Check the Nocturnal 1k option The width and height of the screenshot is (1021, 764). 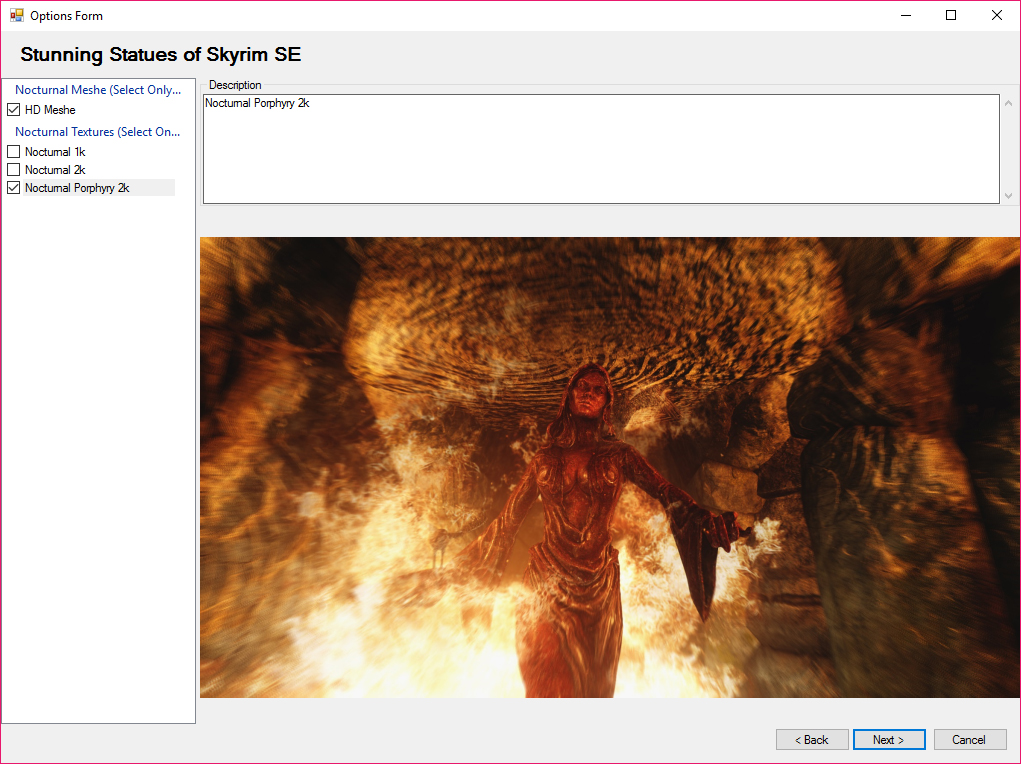point(14,152)
